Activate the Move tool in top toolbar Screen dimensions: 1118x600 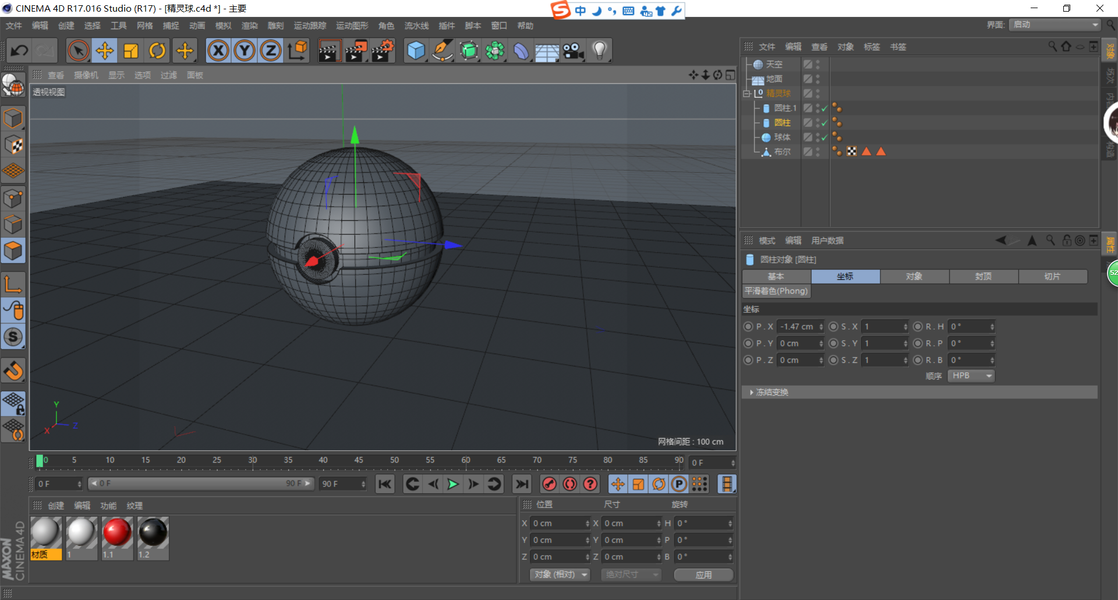coord(105,51)
